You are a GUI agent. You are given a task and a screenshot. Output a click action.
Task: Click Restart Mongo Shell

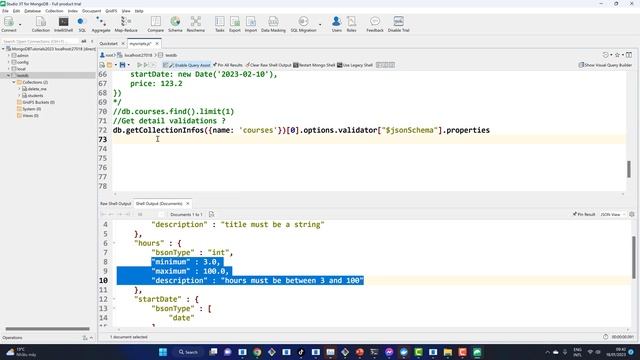click(x=314, y=65)
